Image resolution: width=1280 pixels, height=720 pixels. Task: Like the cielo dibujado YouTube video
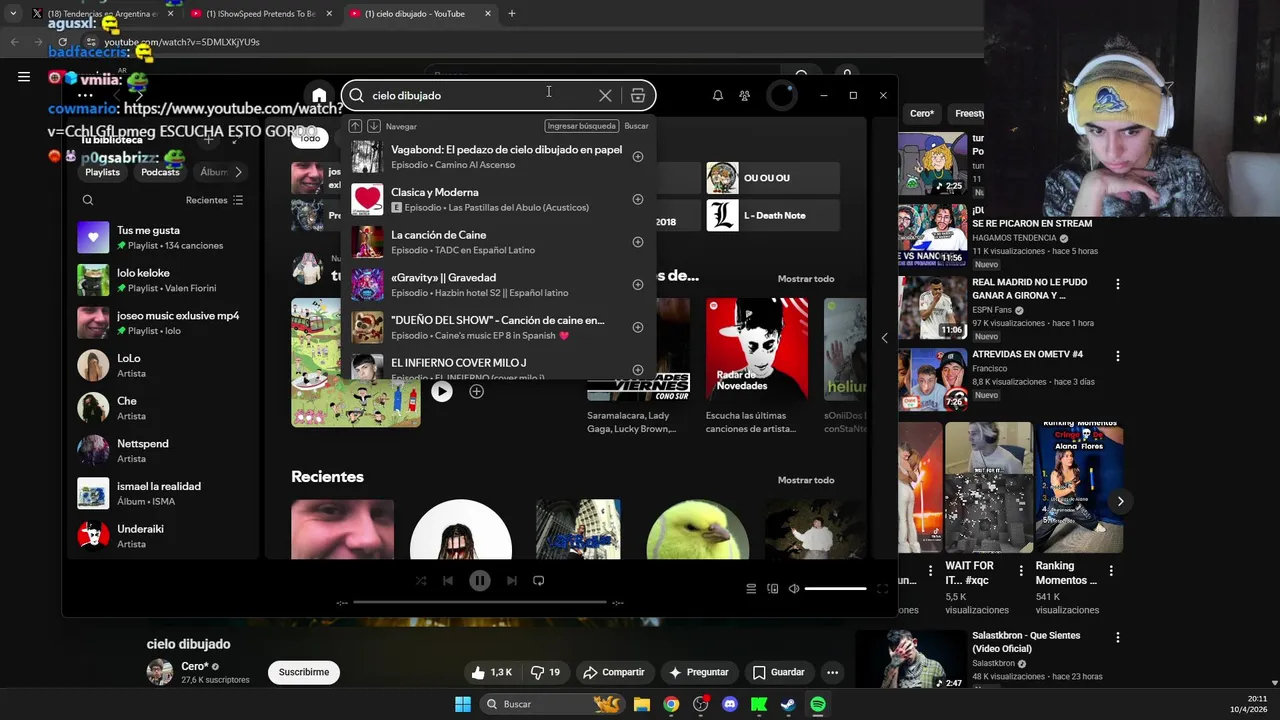(x=491, y=672)
